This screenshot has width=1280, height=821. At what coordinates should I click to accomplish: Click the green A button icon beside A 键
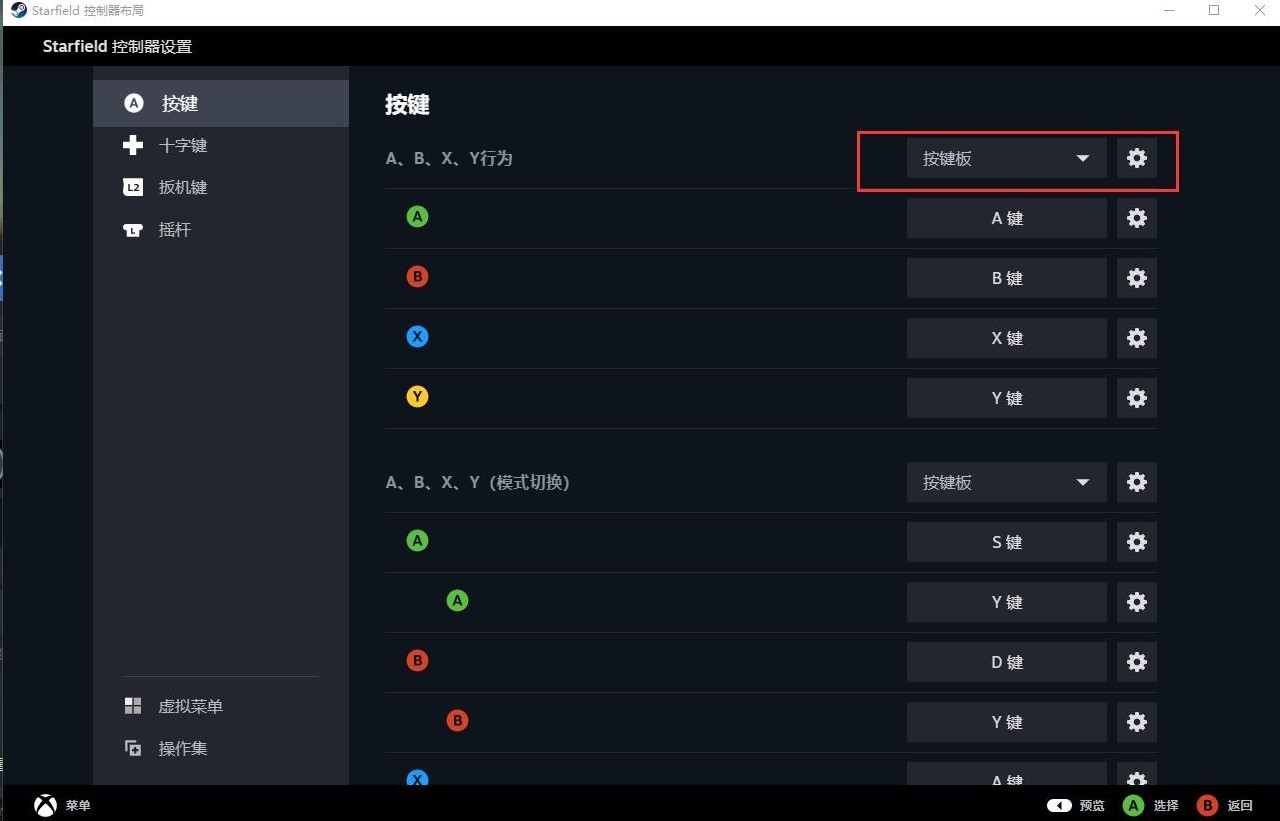(418, 216)
